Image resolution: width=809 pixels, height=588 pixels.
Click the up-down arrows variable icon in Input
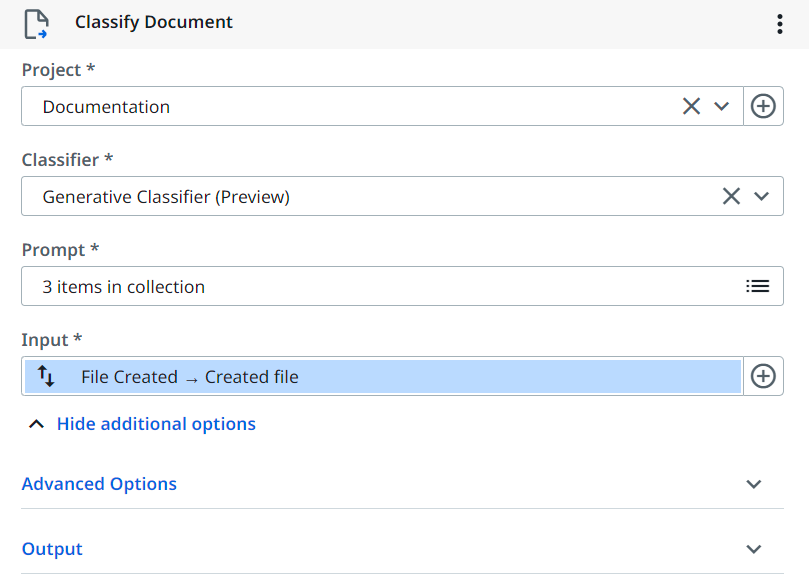pos(46,376)
